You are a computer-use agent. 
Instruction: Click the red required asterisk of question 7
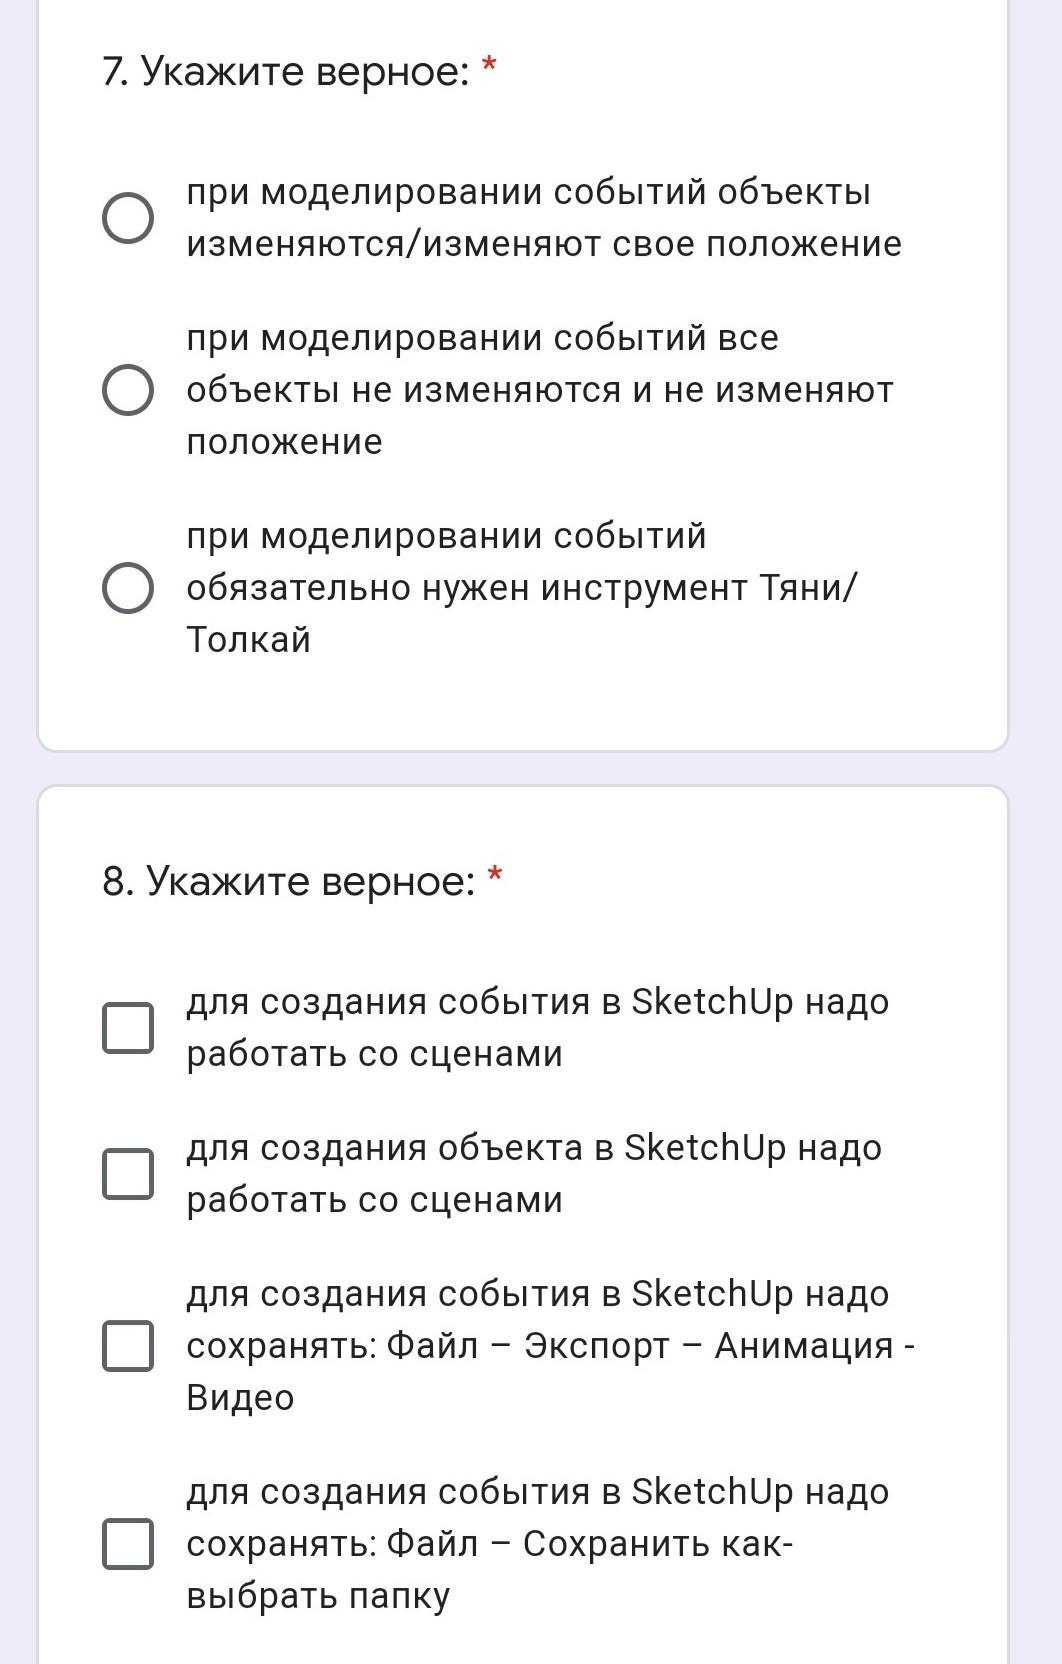(x=489, y=66)
